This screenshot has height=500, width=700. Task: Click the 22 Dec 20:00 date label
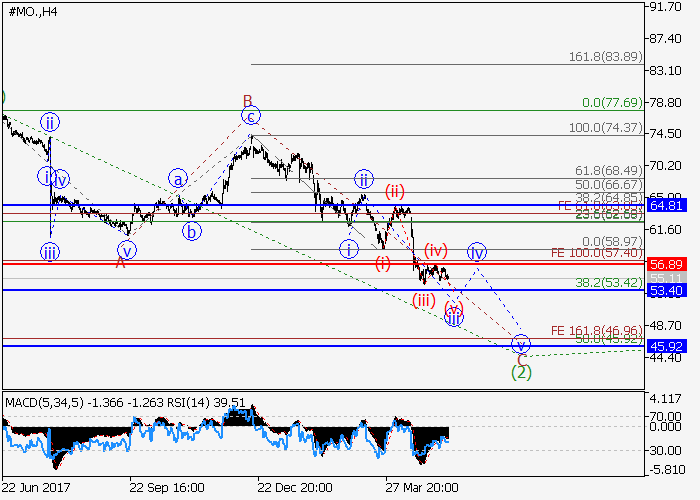coord(295,488)
